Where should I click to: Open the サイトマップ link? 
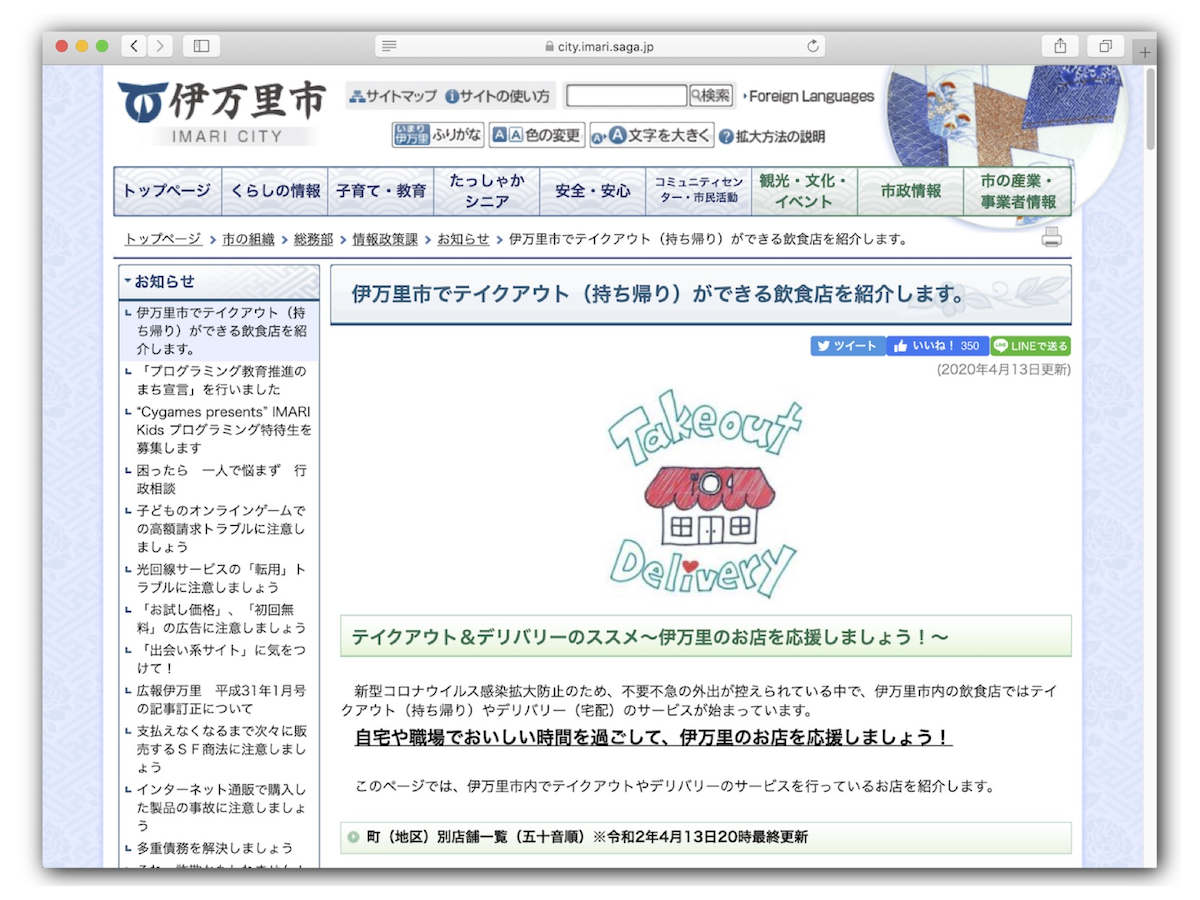393,97
